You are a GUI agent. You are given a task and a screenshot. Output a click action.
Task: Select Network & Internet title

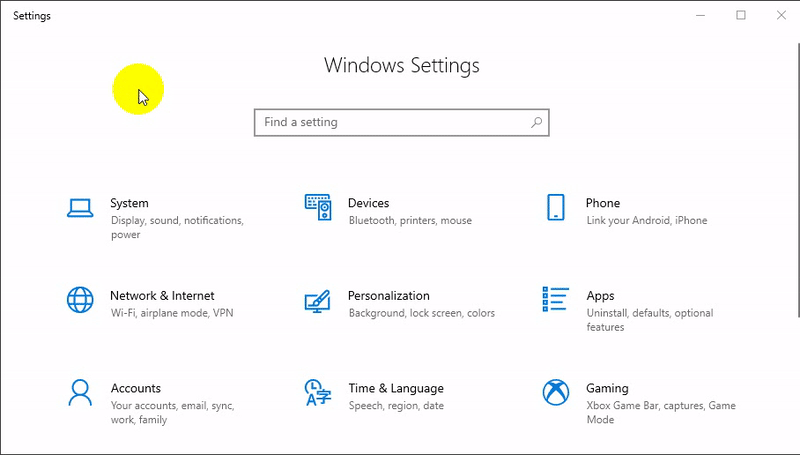click(162, 296)
